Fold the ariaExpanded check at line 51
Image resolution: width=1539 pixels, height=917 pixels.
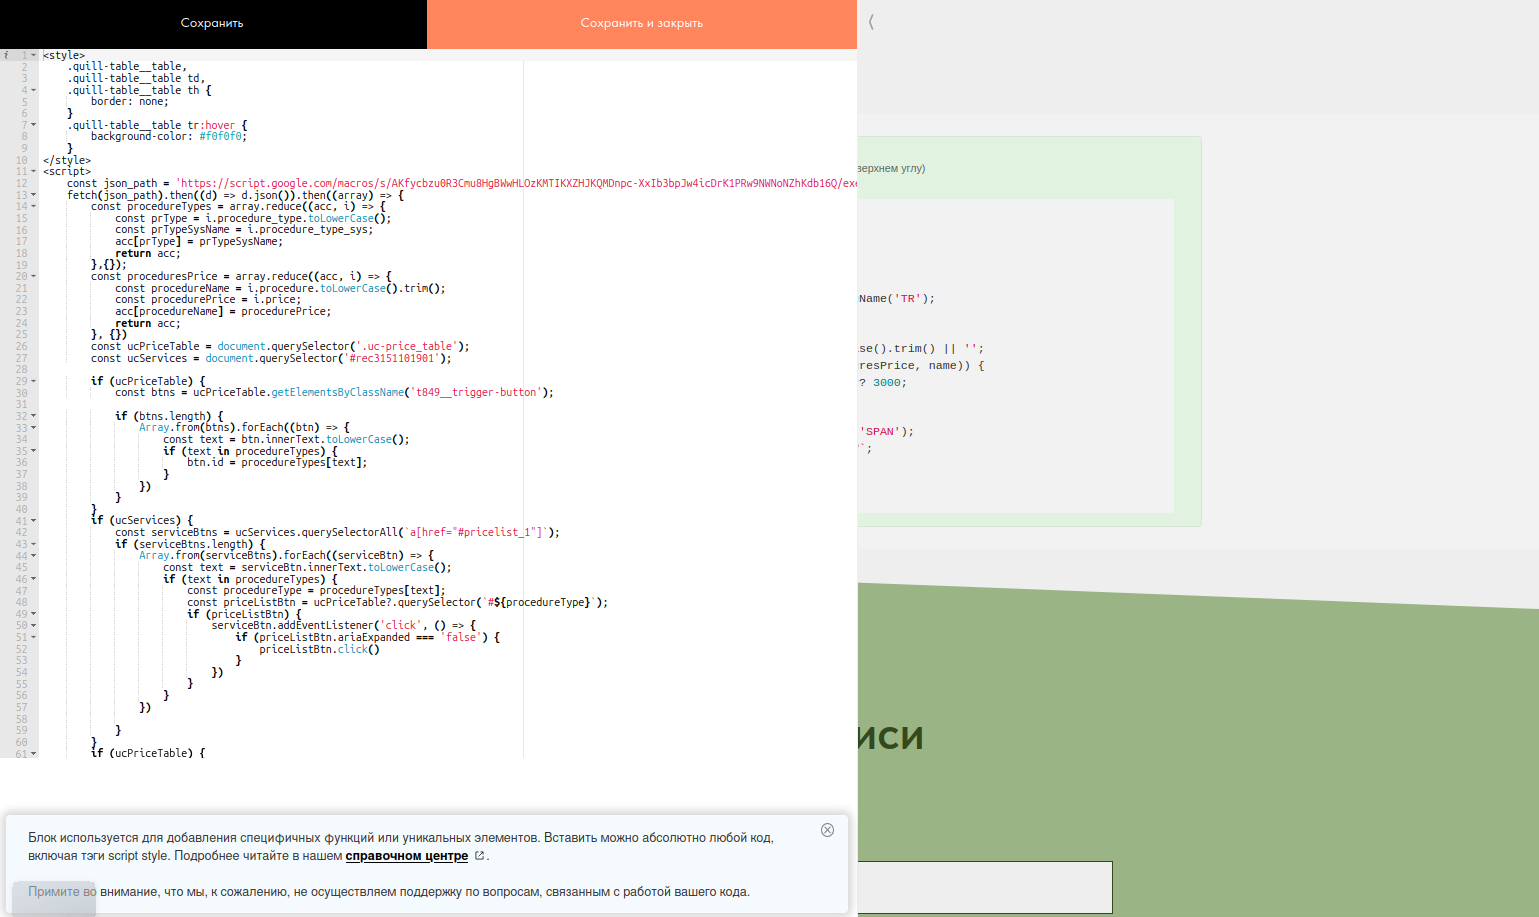pos(34,638)
